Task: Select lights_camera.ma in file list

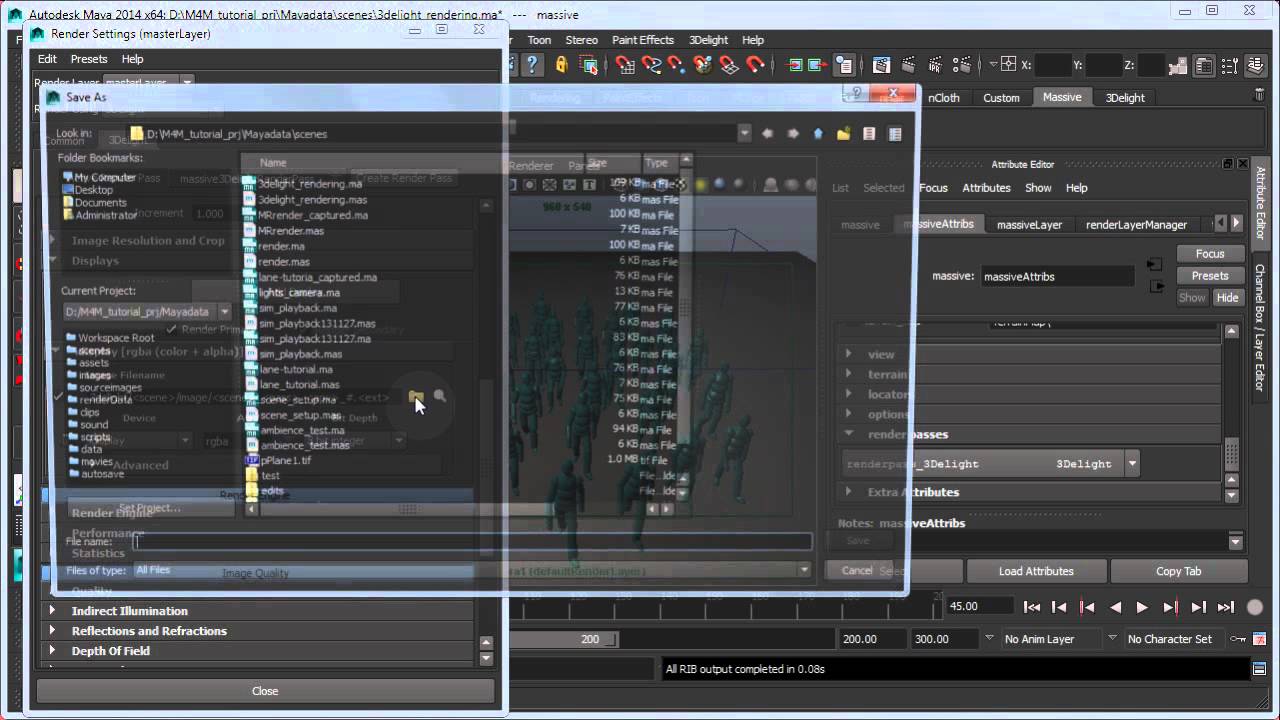Action: point(299,293)
